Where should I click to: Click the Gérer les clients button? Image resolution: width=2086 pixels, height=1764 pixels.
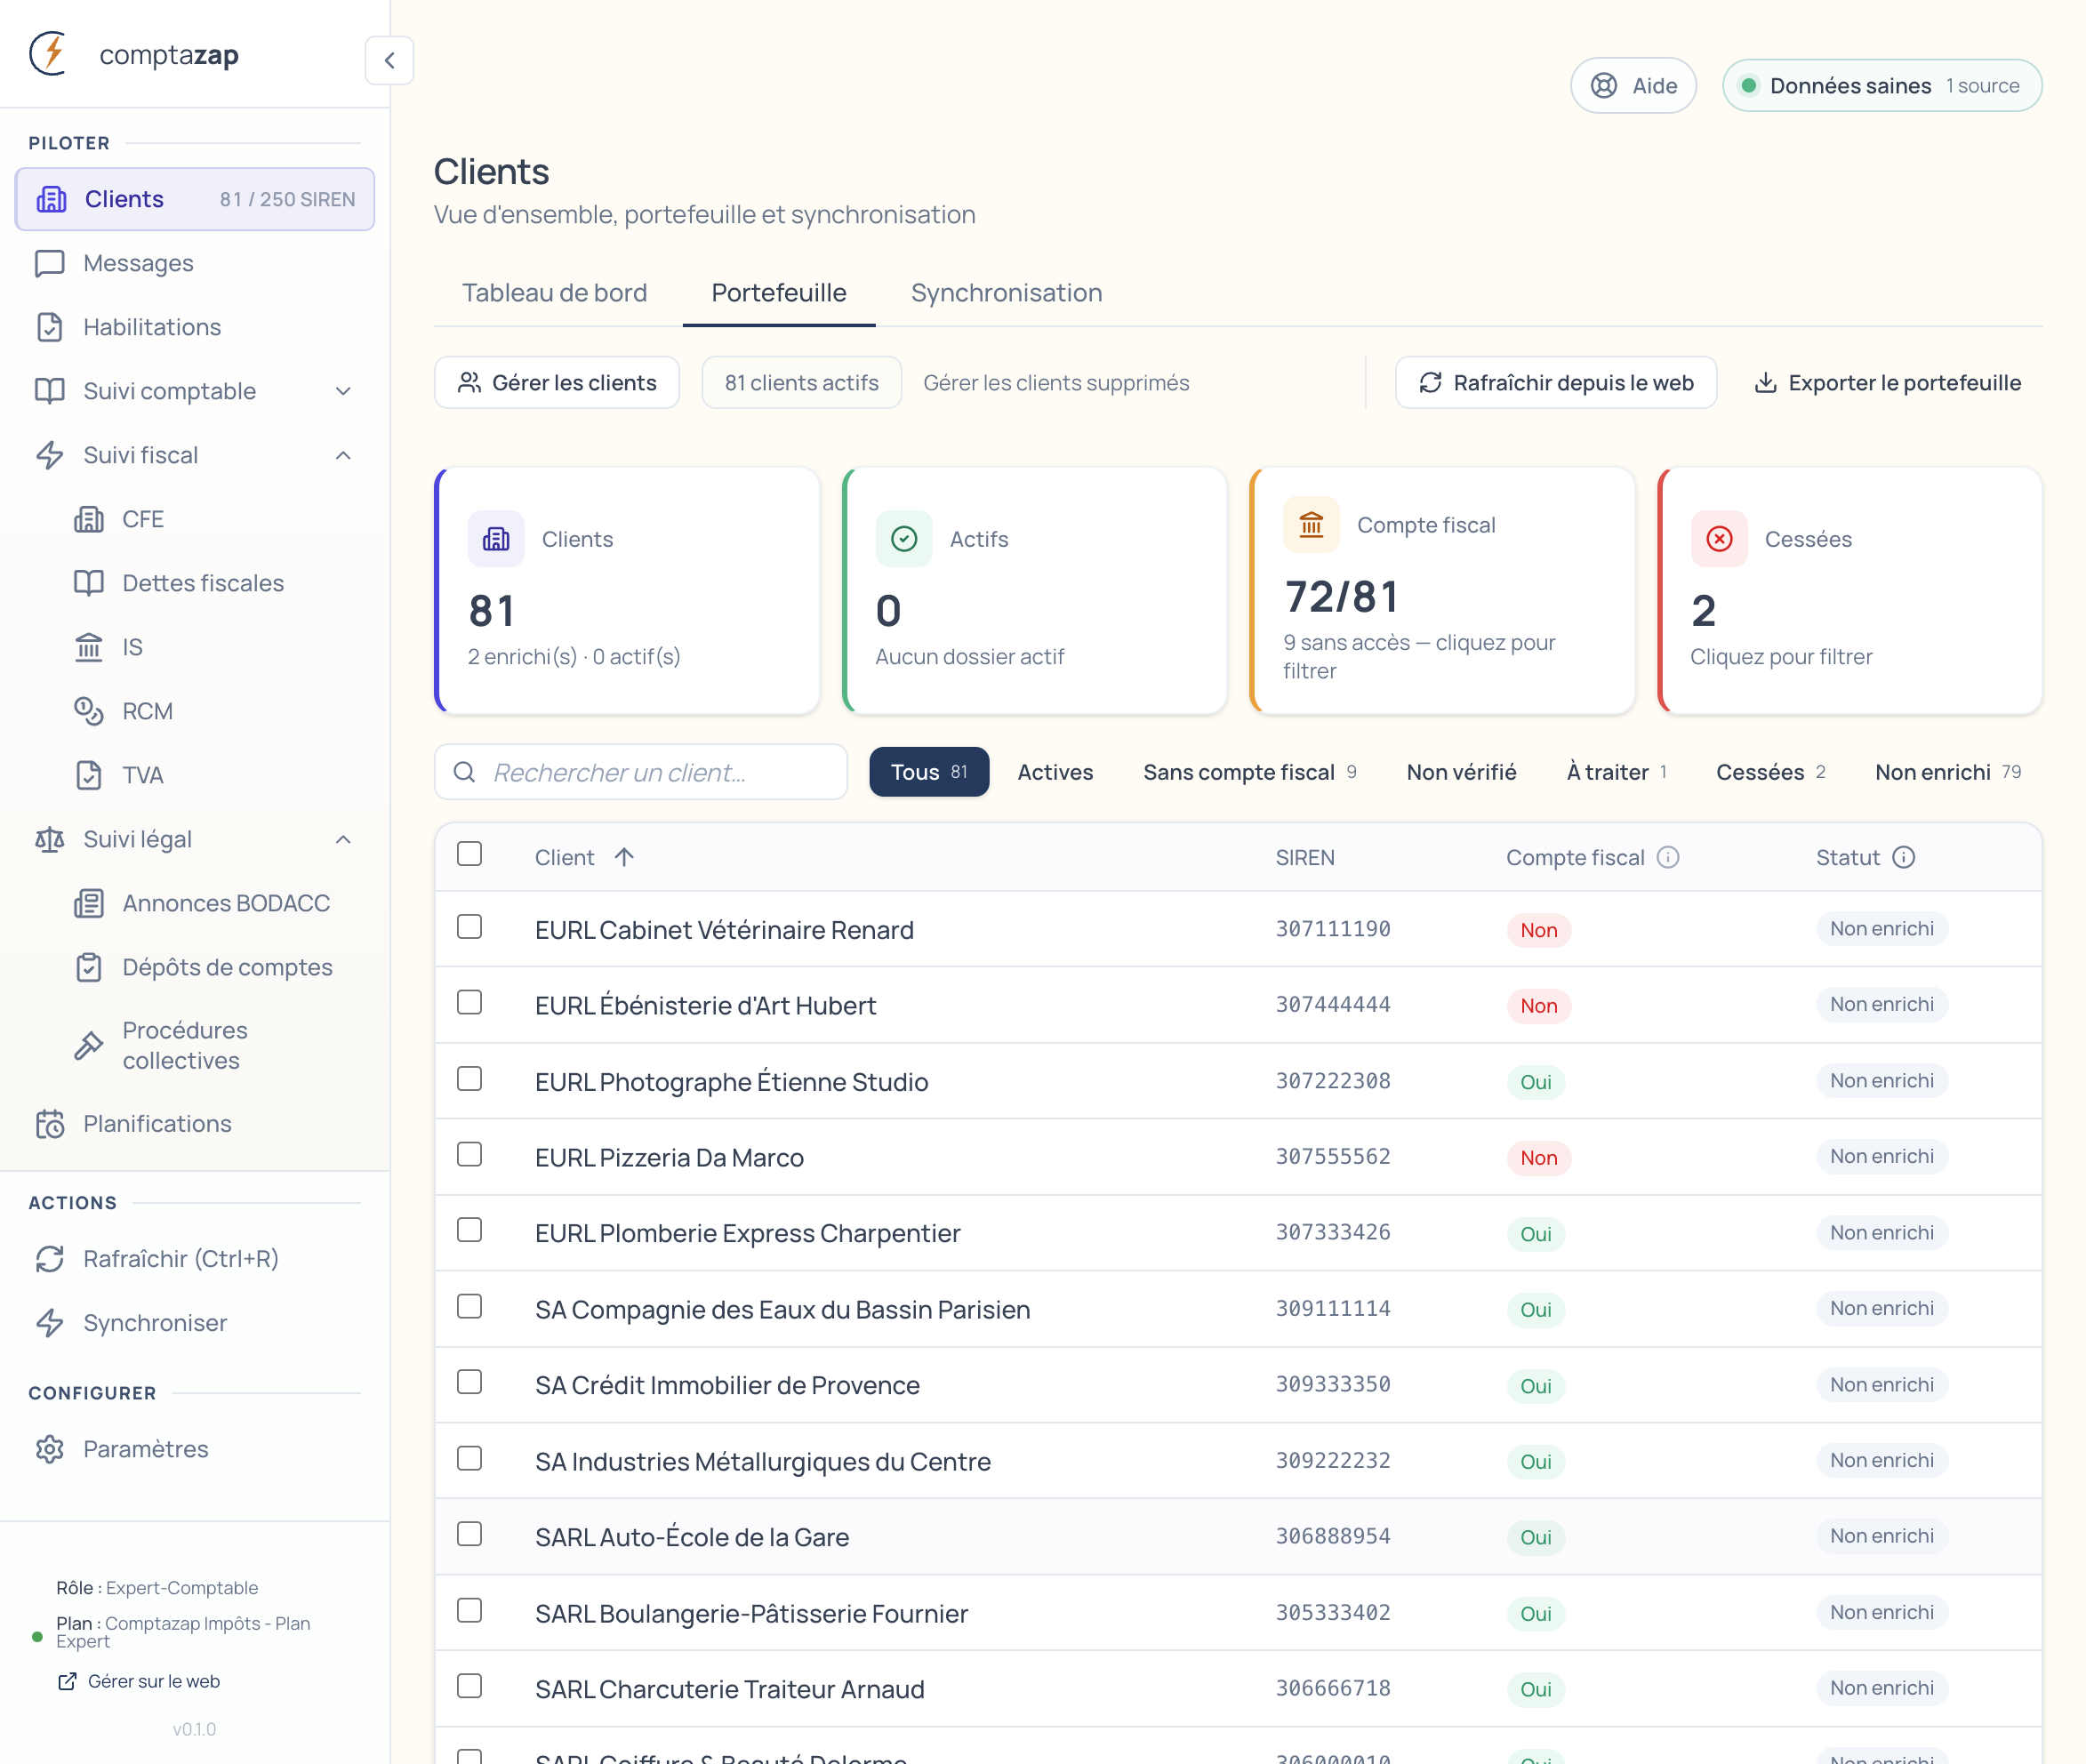[x=557, y=383]
